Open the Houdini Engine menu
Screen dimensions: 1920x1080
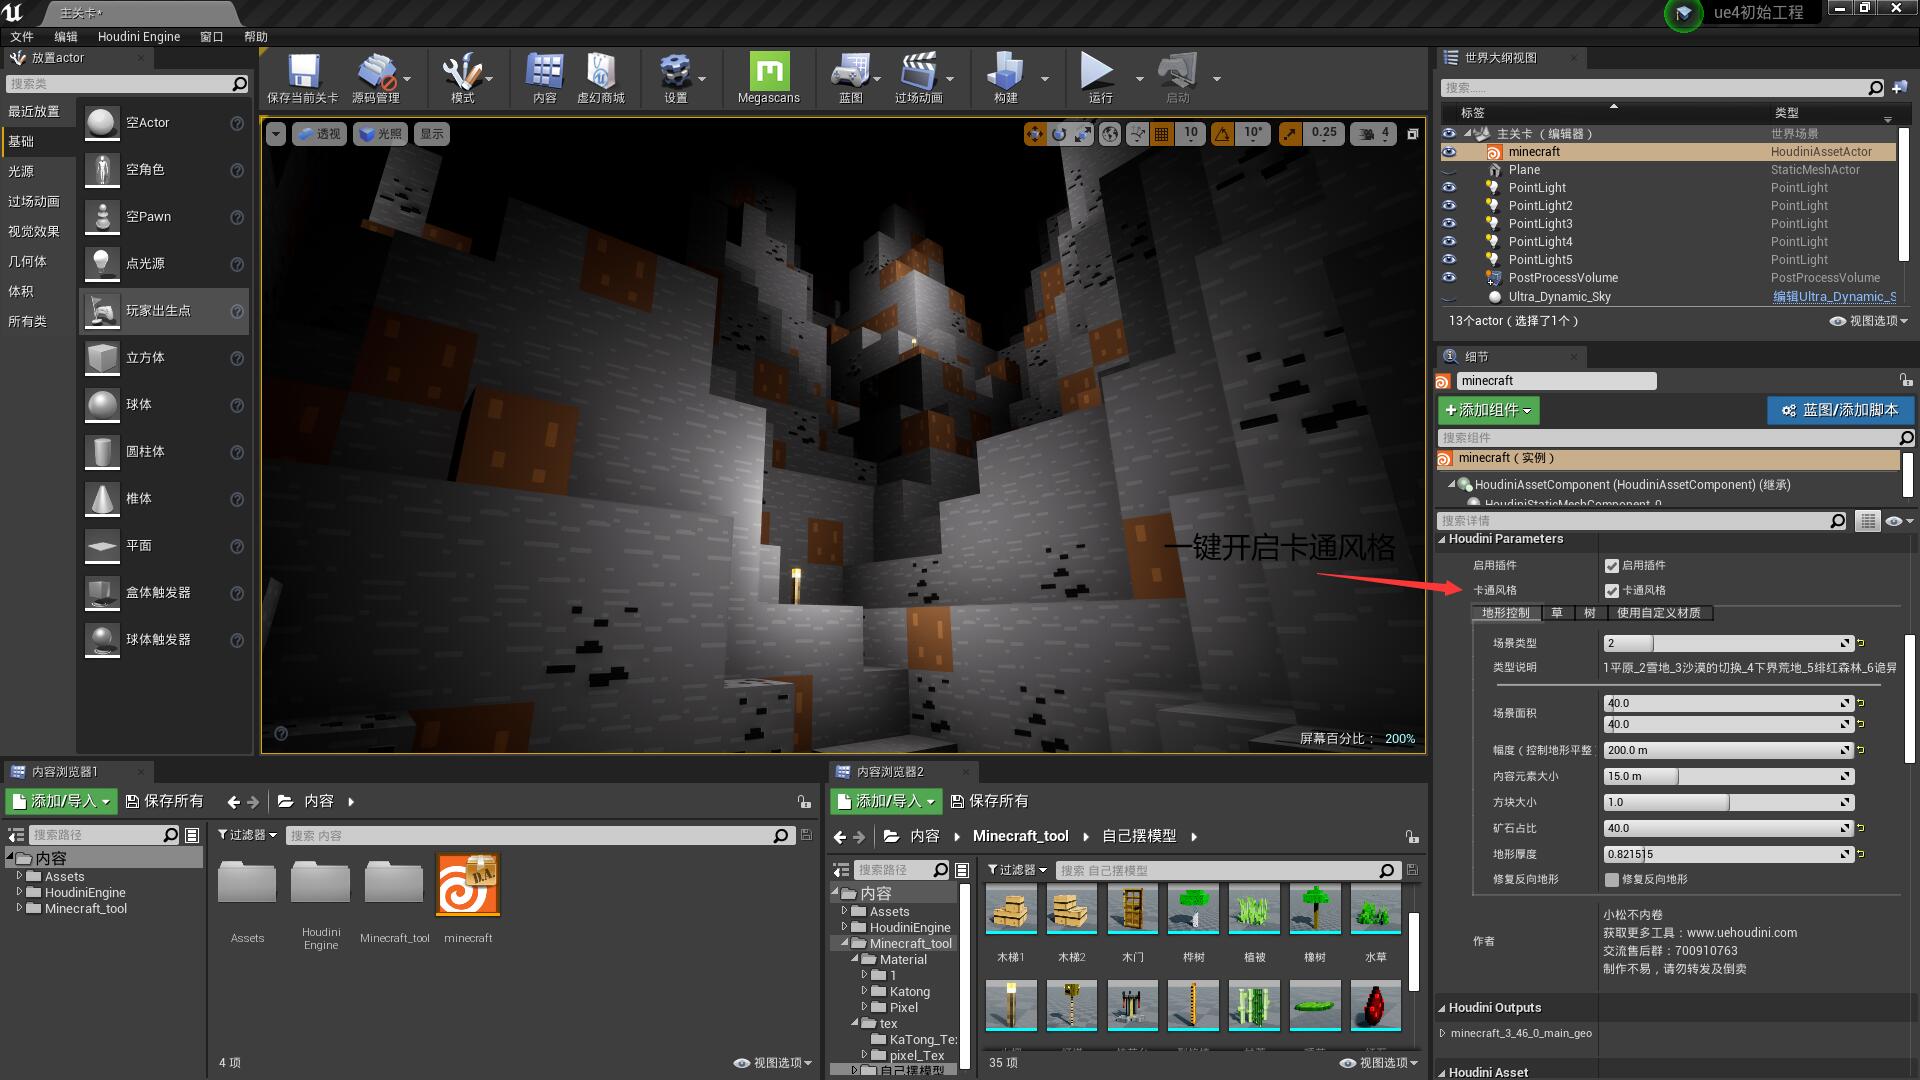point(139,36)
